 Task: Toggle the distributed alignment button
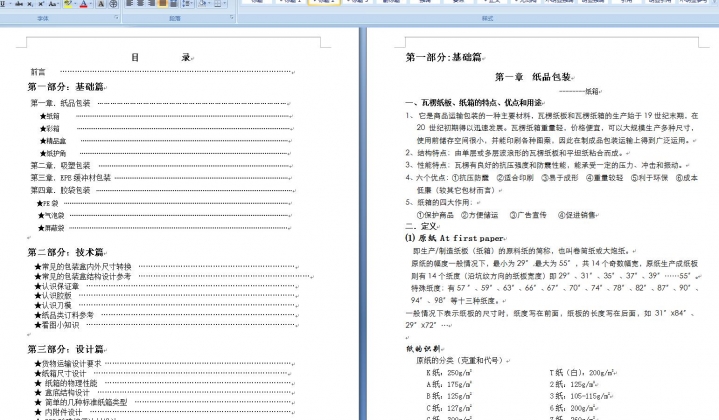tap(173, 3)
